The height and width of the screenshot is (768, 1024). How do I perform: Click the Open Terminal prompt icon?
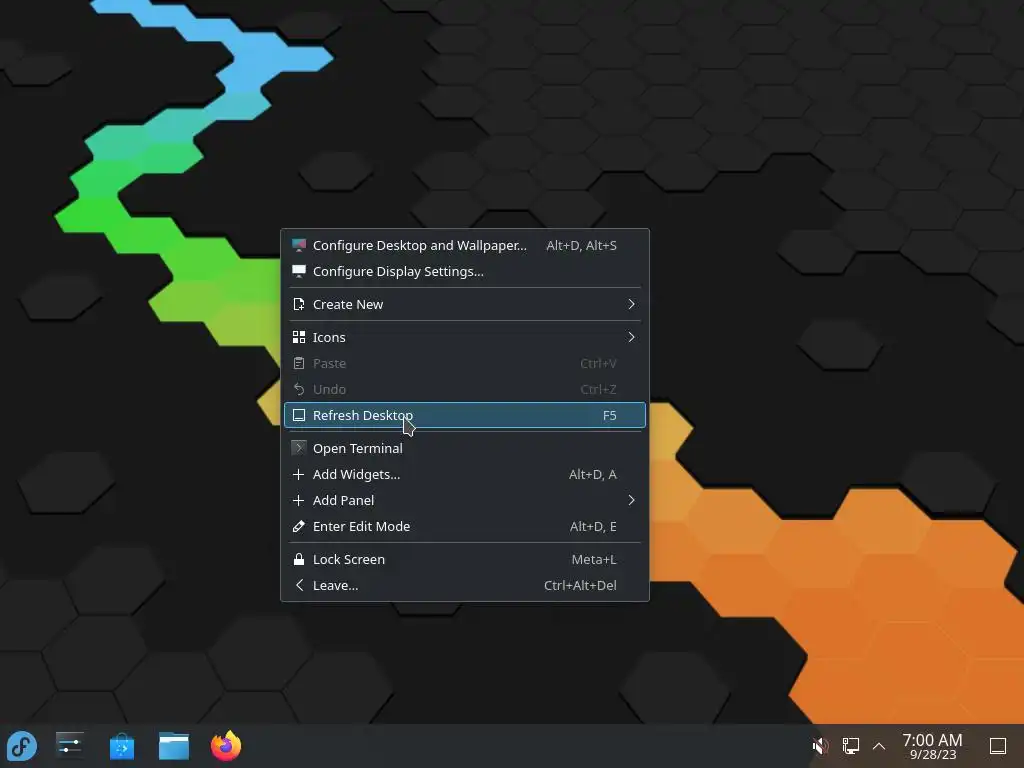point(298,448)
